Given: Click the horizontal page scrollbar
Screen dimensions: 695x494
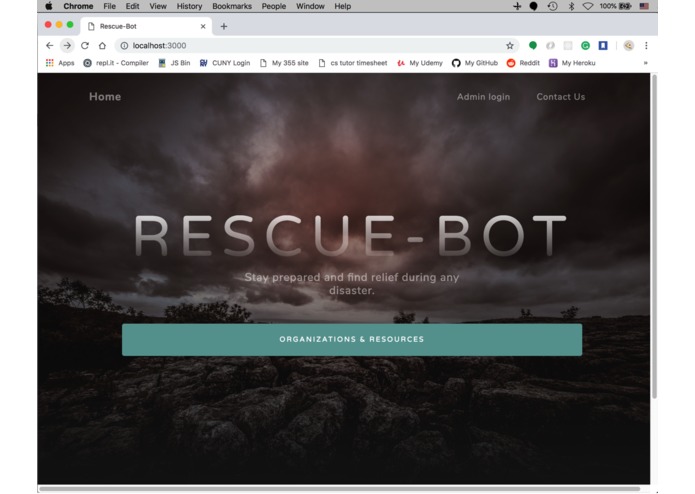Looking at the screenshot, I should click(340, 489).
